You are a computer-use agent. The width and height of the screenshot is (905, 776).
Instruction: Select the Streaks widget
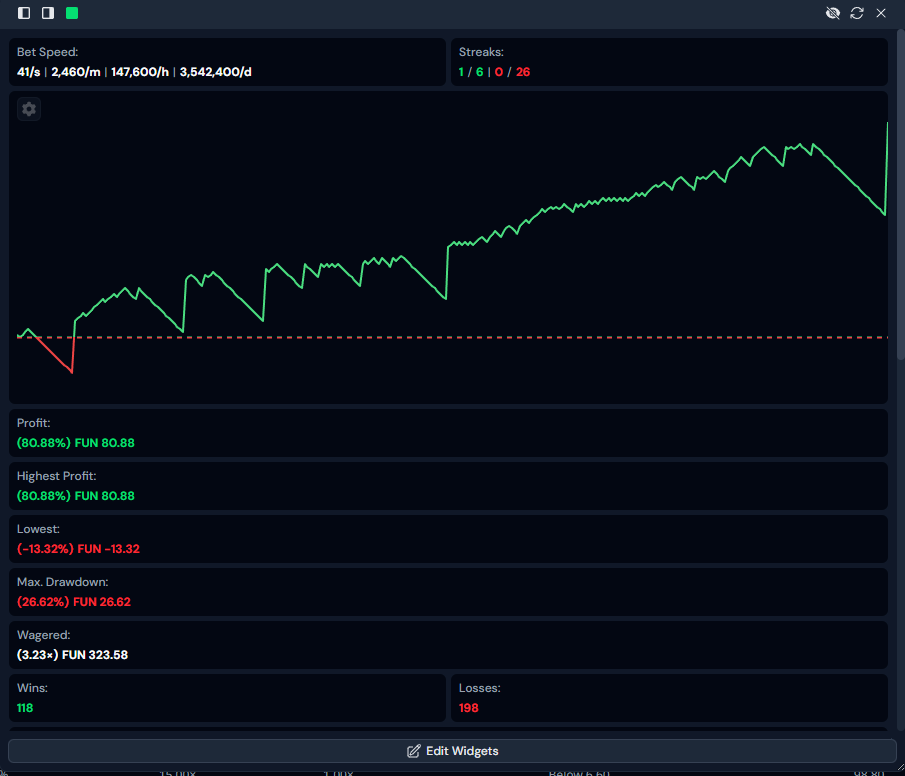(x=669, y=62)
